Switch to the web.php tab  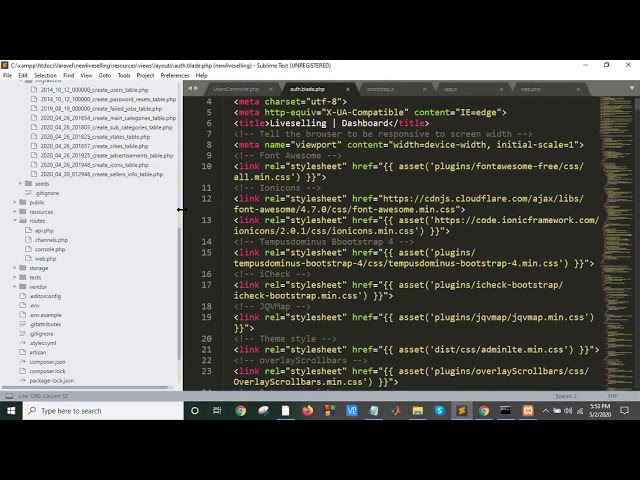click(531, 89)
